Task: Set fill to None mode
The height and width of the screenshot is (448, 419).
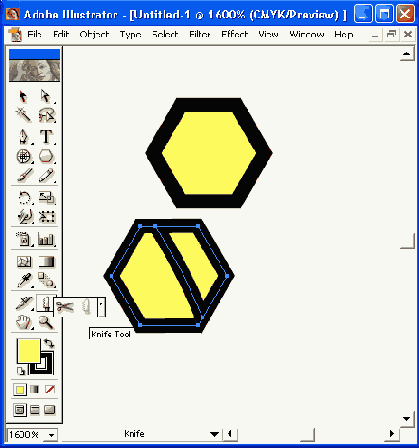Action: click(50, 389)
